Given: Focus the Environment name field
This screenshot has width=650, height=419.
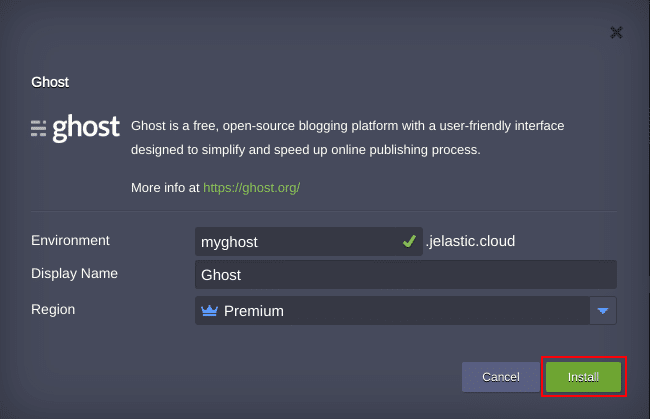Looking at the screenshot, I should tap(309, 241).
